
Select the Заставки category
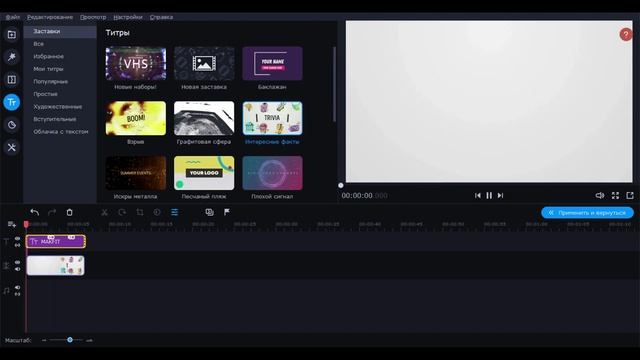coord(60,31)
